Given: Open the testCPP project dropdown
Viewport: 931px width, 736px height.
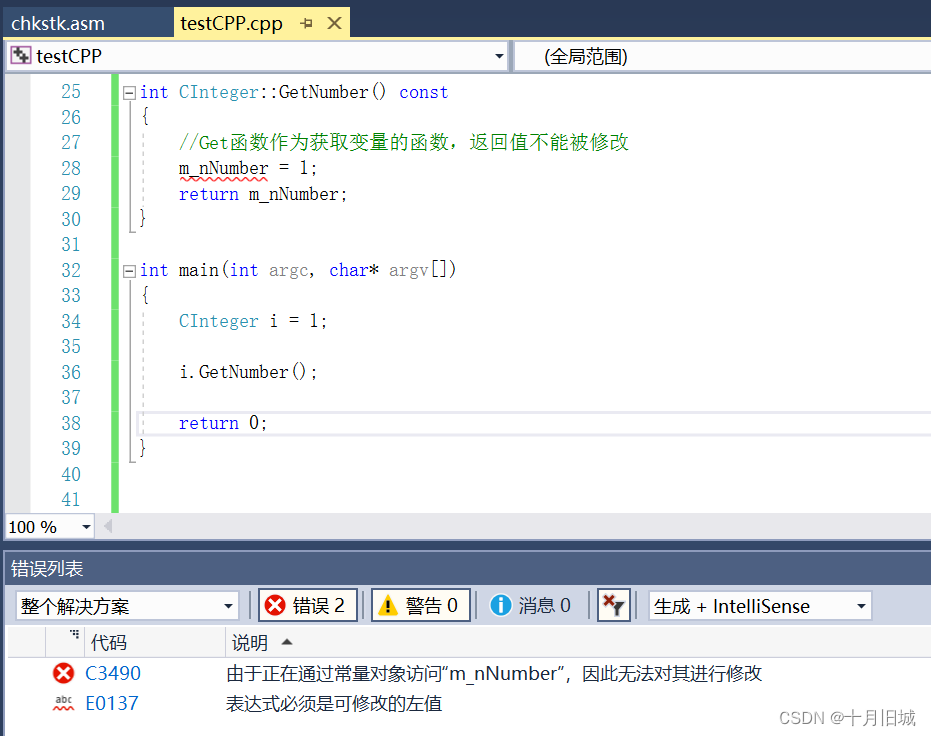Looking at the screenshot, I should [x=499, y=56].
